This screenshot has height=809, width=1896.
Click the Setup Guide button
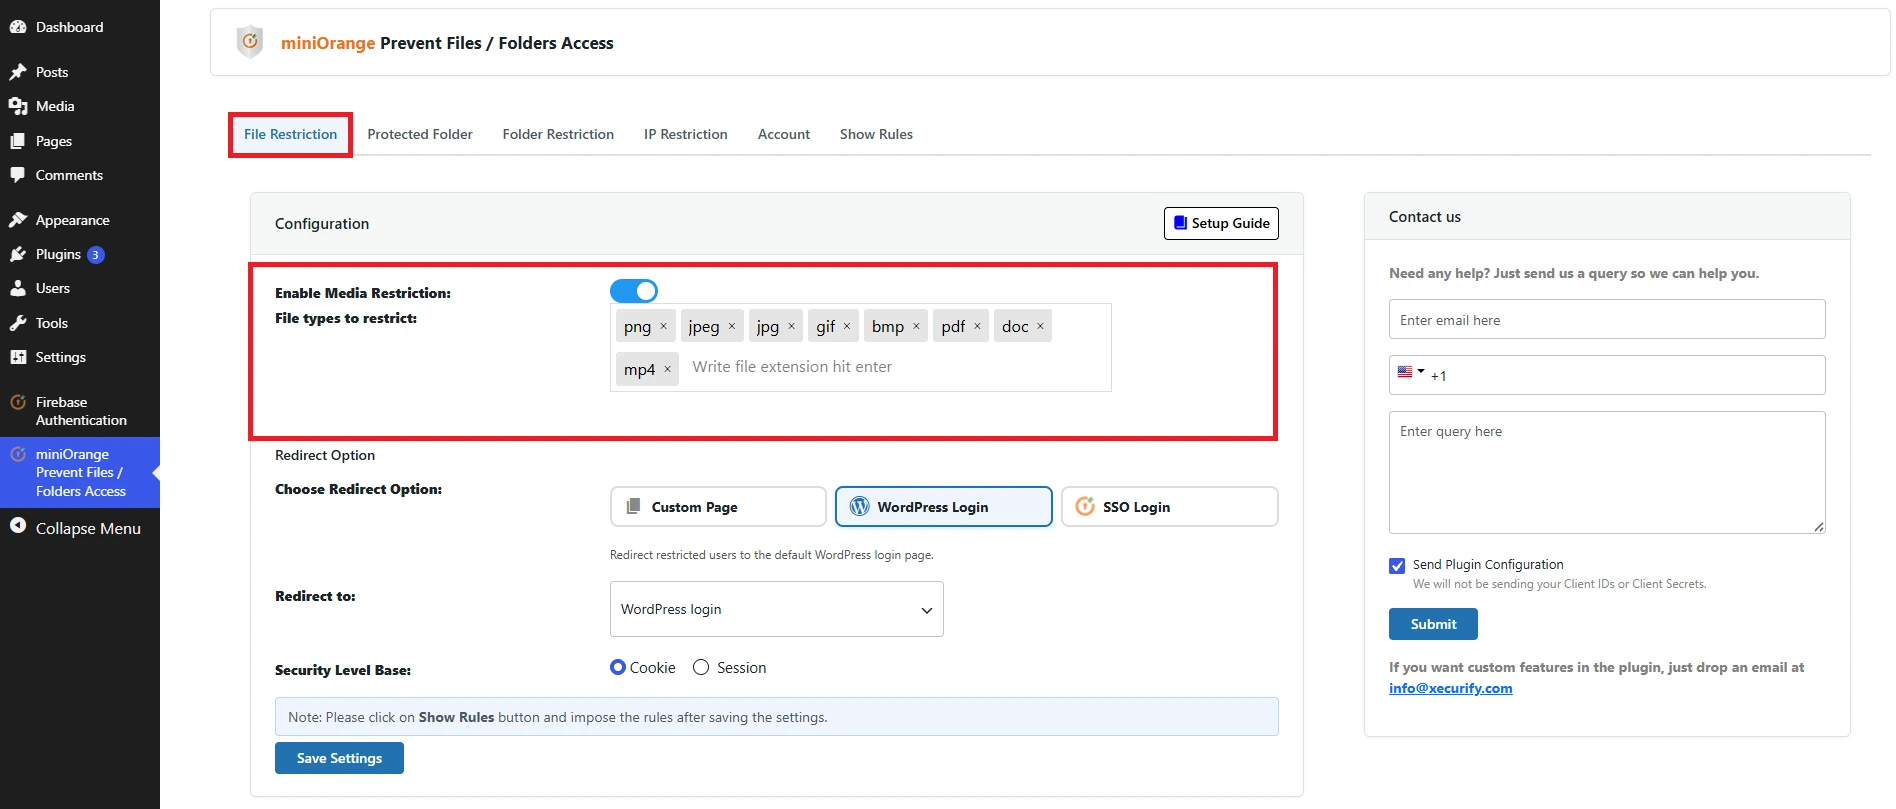pyautogui.click(x=1221, y=223)
